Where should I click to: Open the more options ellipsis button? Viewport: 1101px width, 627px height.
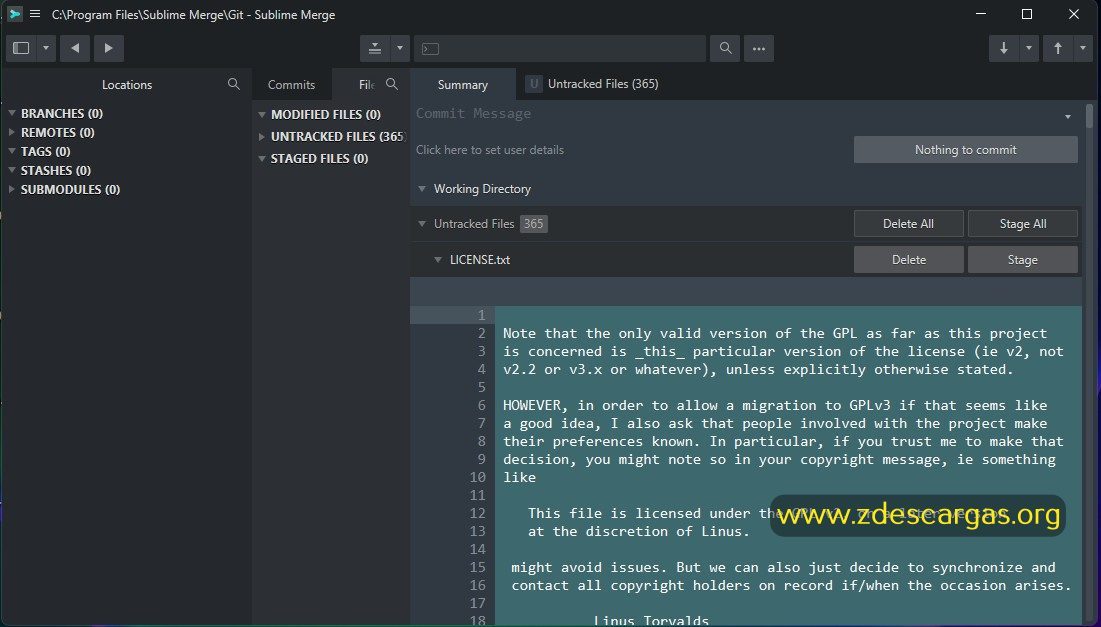coord(759,48)
